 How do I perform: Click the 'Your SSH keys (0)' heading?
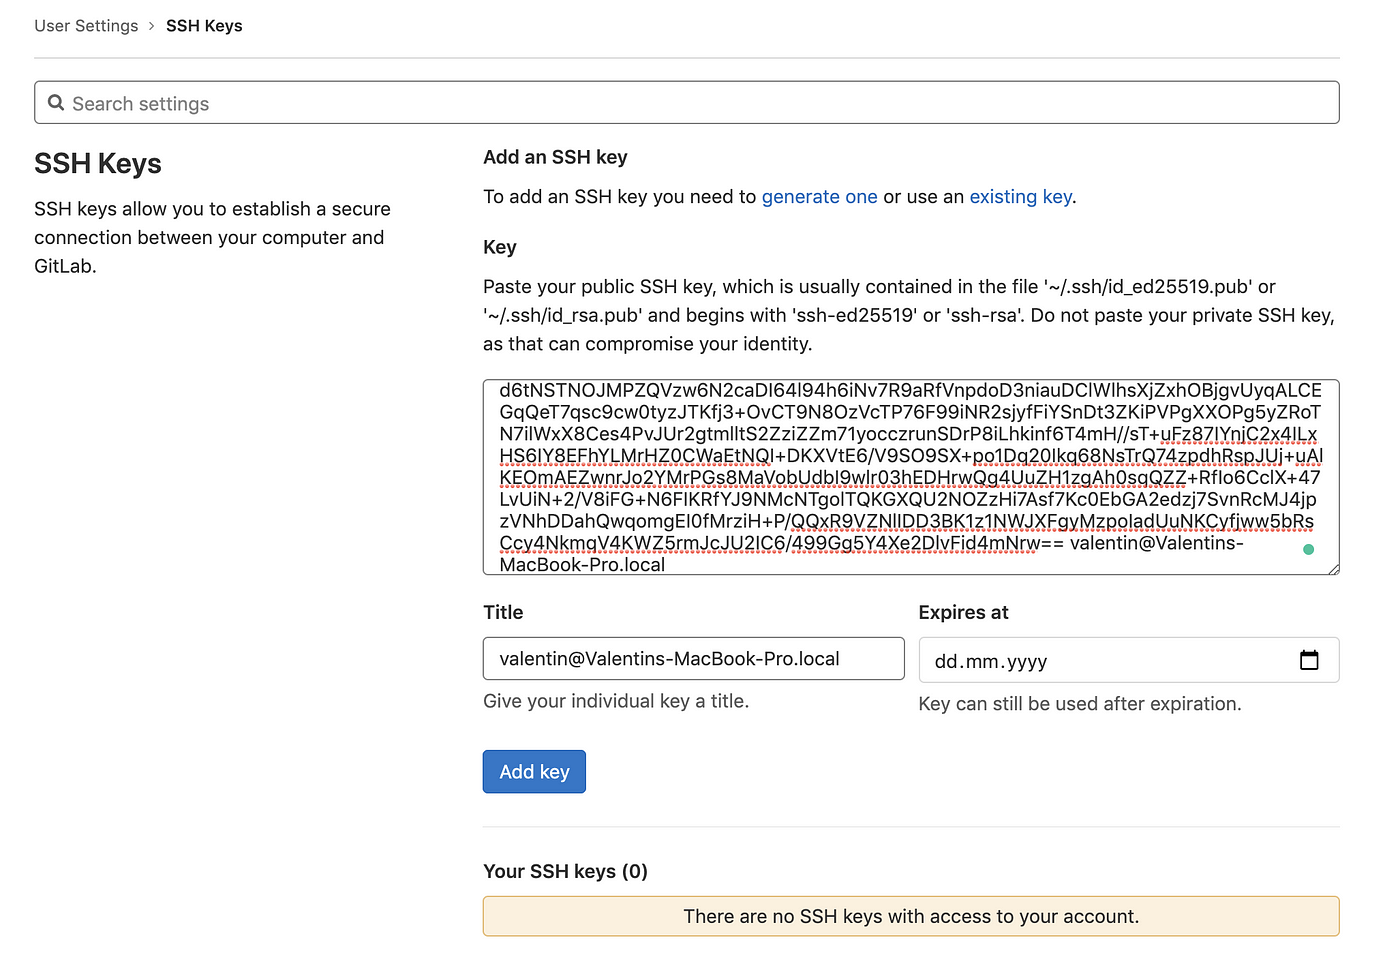pyautogui.click(x=565, y=872)
